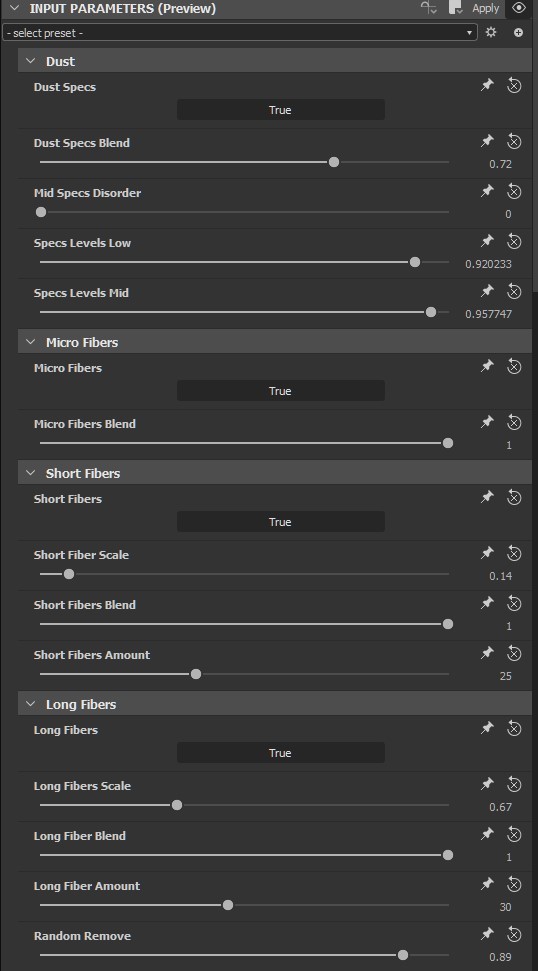Reset Random Remove value

pos(514,934)
